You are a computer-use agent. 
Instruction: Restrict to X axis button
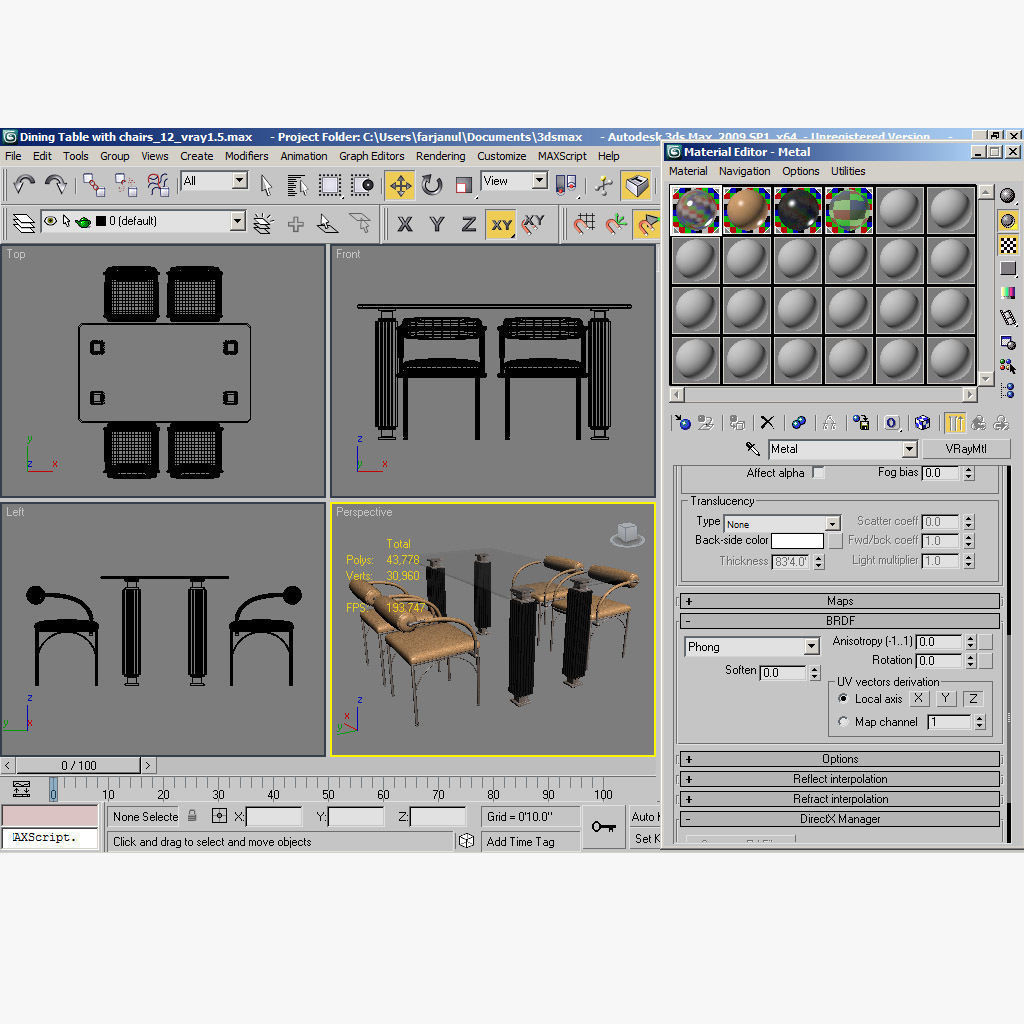pos(405,224)
